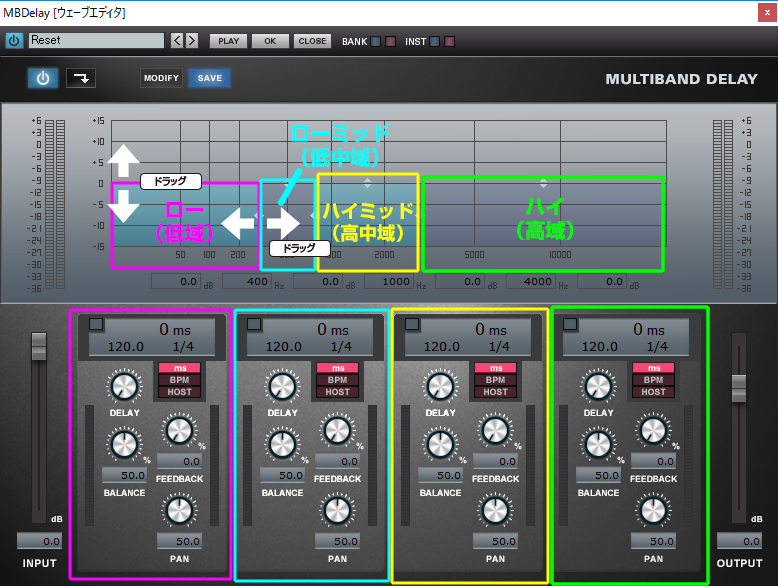Click the next preset arrow

click(191, 41)
